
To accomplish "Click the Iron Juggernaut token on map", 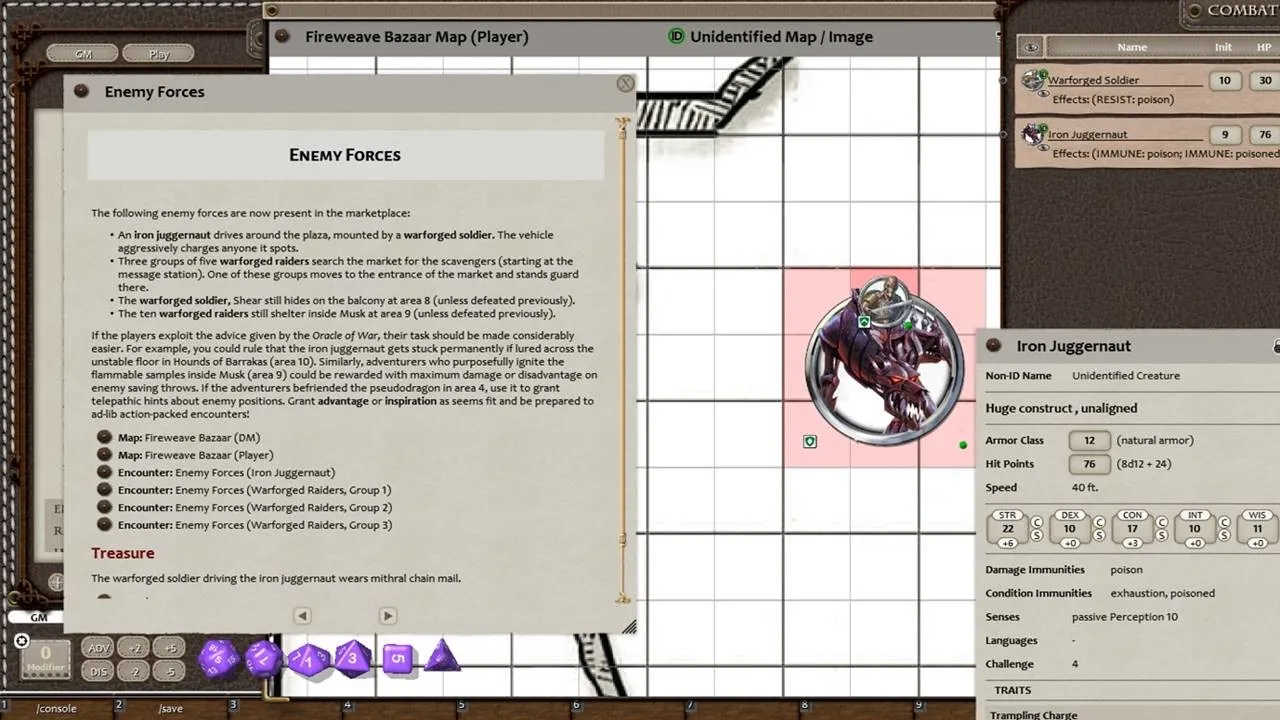I will click(x=886, y=368).
